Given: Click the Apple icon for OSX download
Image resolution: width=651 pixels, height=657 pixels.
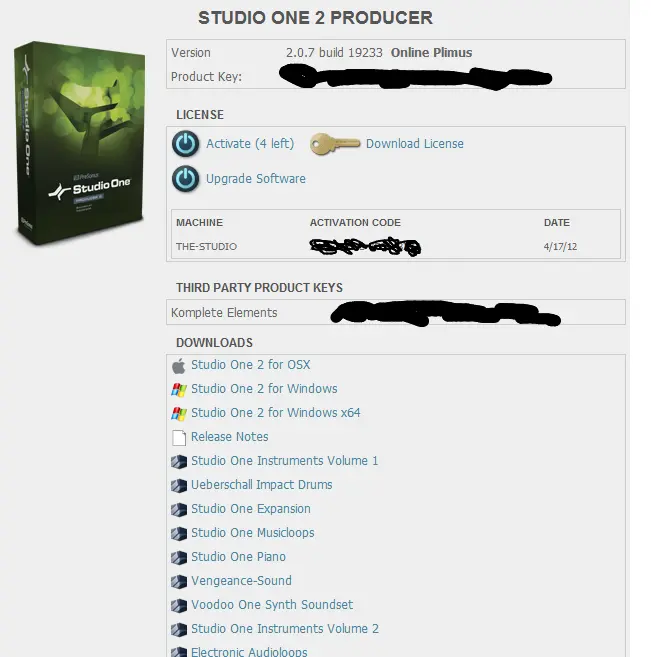Looking at the screenshot, I should [x=179, y=366].
